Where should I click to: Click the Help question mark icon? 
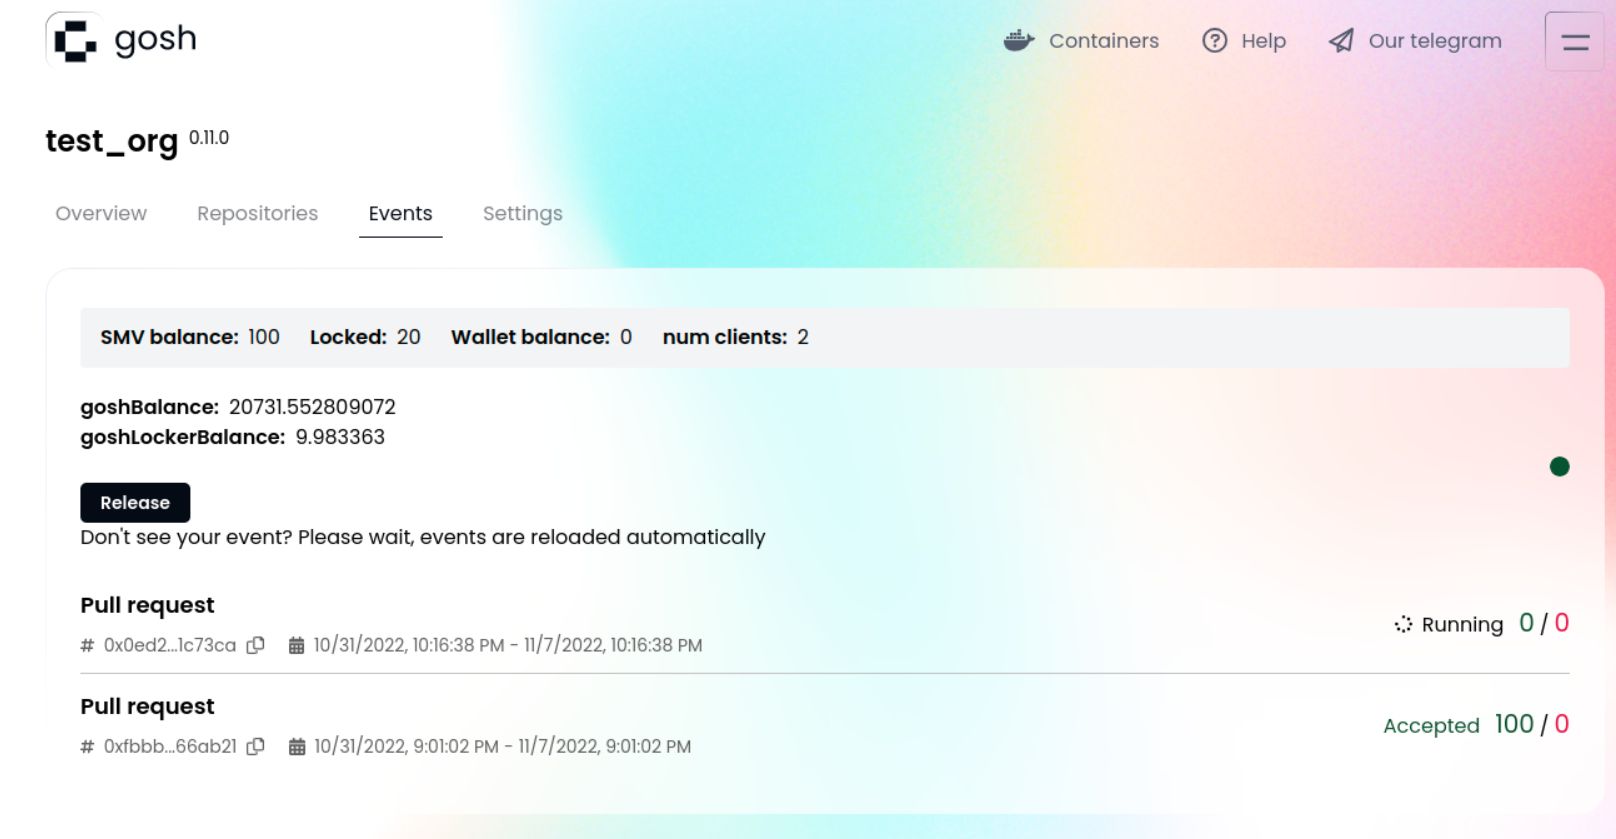(x=1214, y=41)
